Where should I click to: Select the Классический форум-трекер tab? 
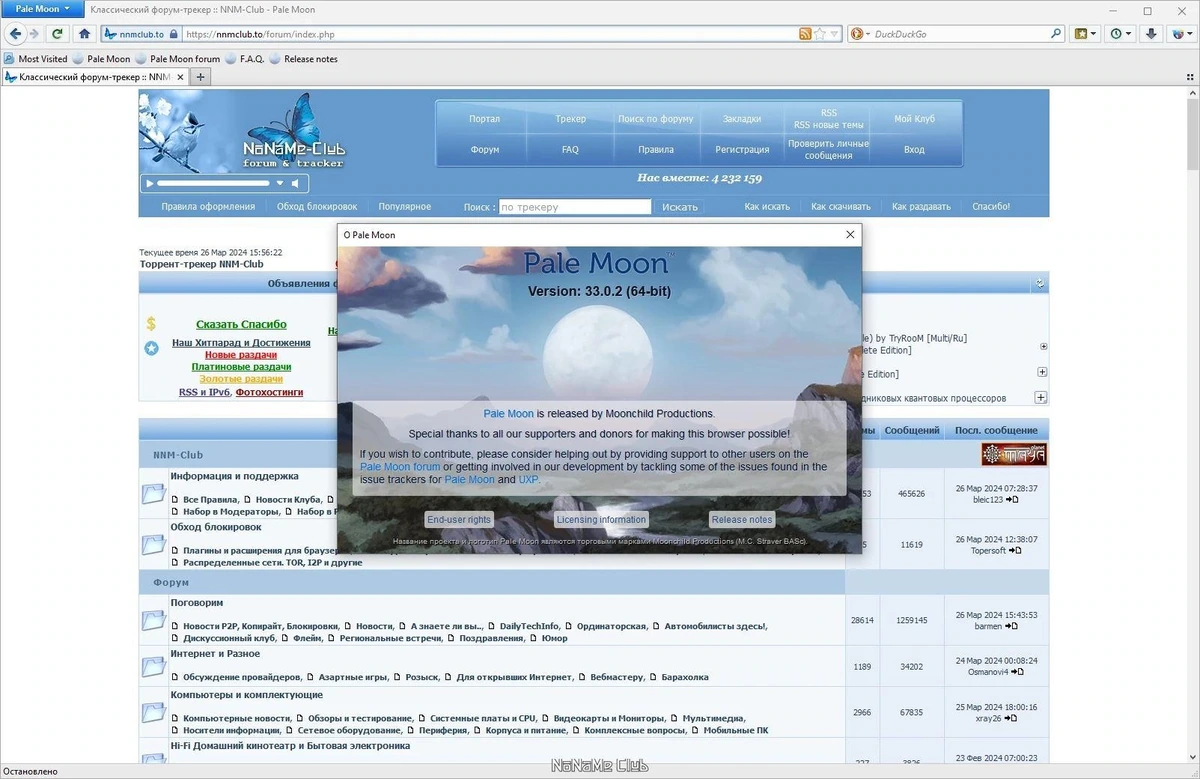tap(95, 76)
